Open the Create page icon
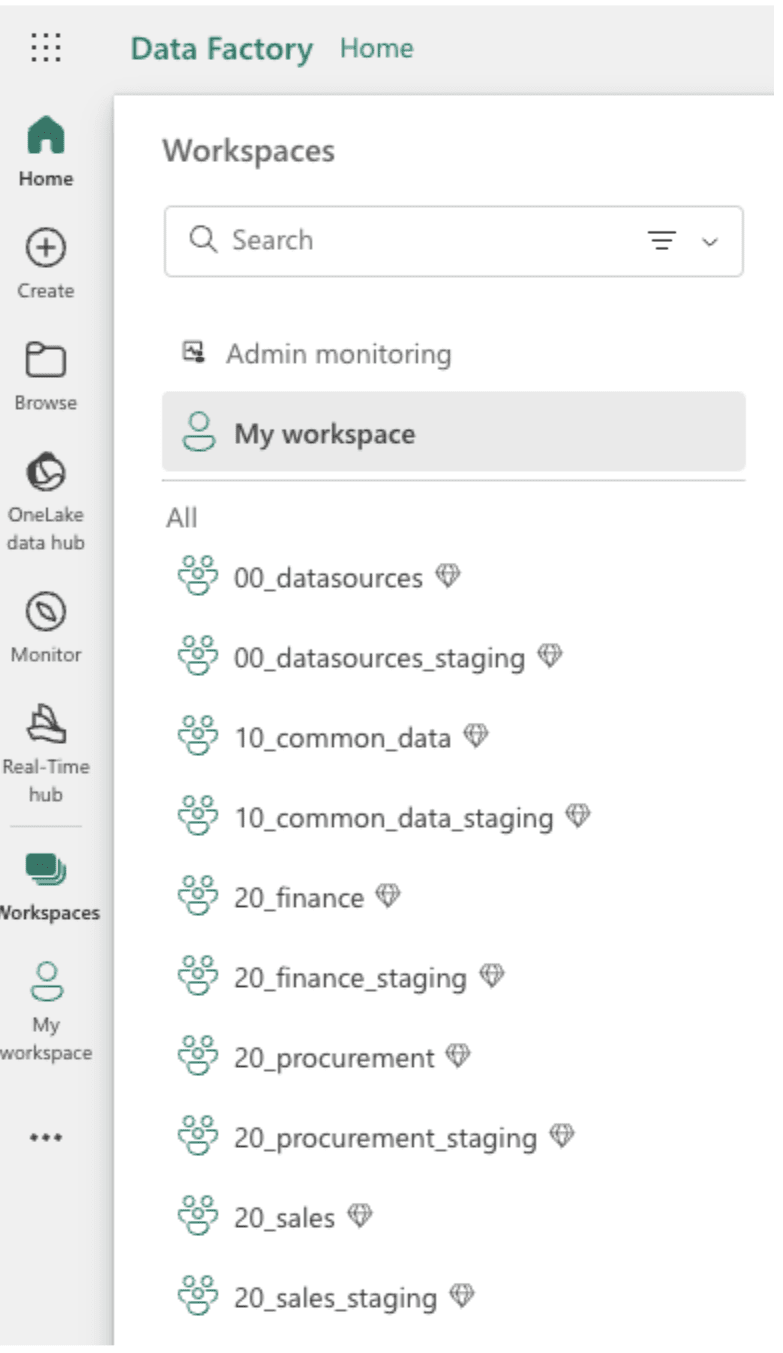The width and height of the screenshot is (783, 1353). point(46,248)
